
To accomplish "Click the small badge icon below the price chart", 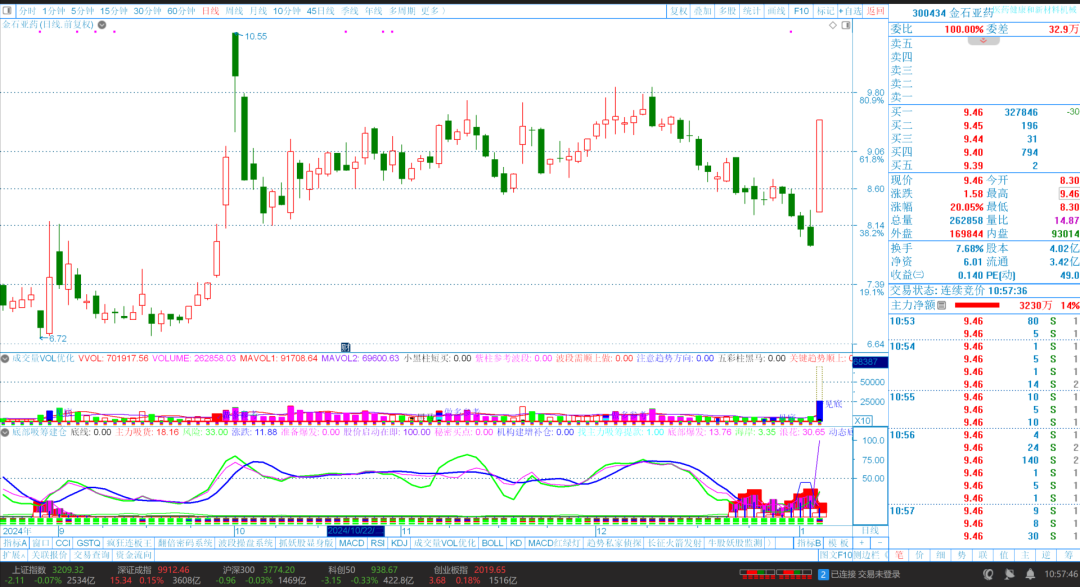I will click(x=346, y=347).
